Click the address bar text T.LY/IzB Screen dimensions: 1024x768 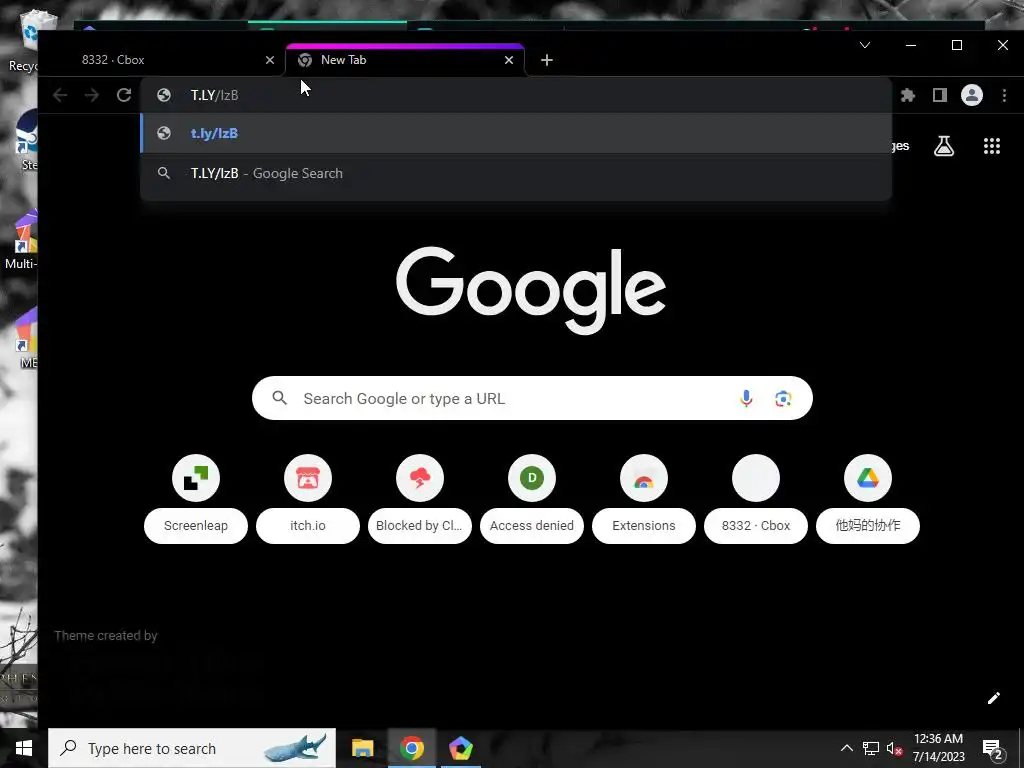click(x=214, y=95)
